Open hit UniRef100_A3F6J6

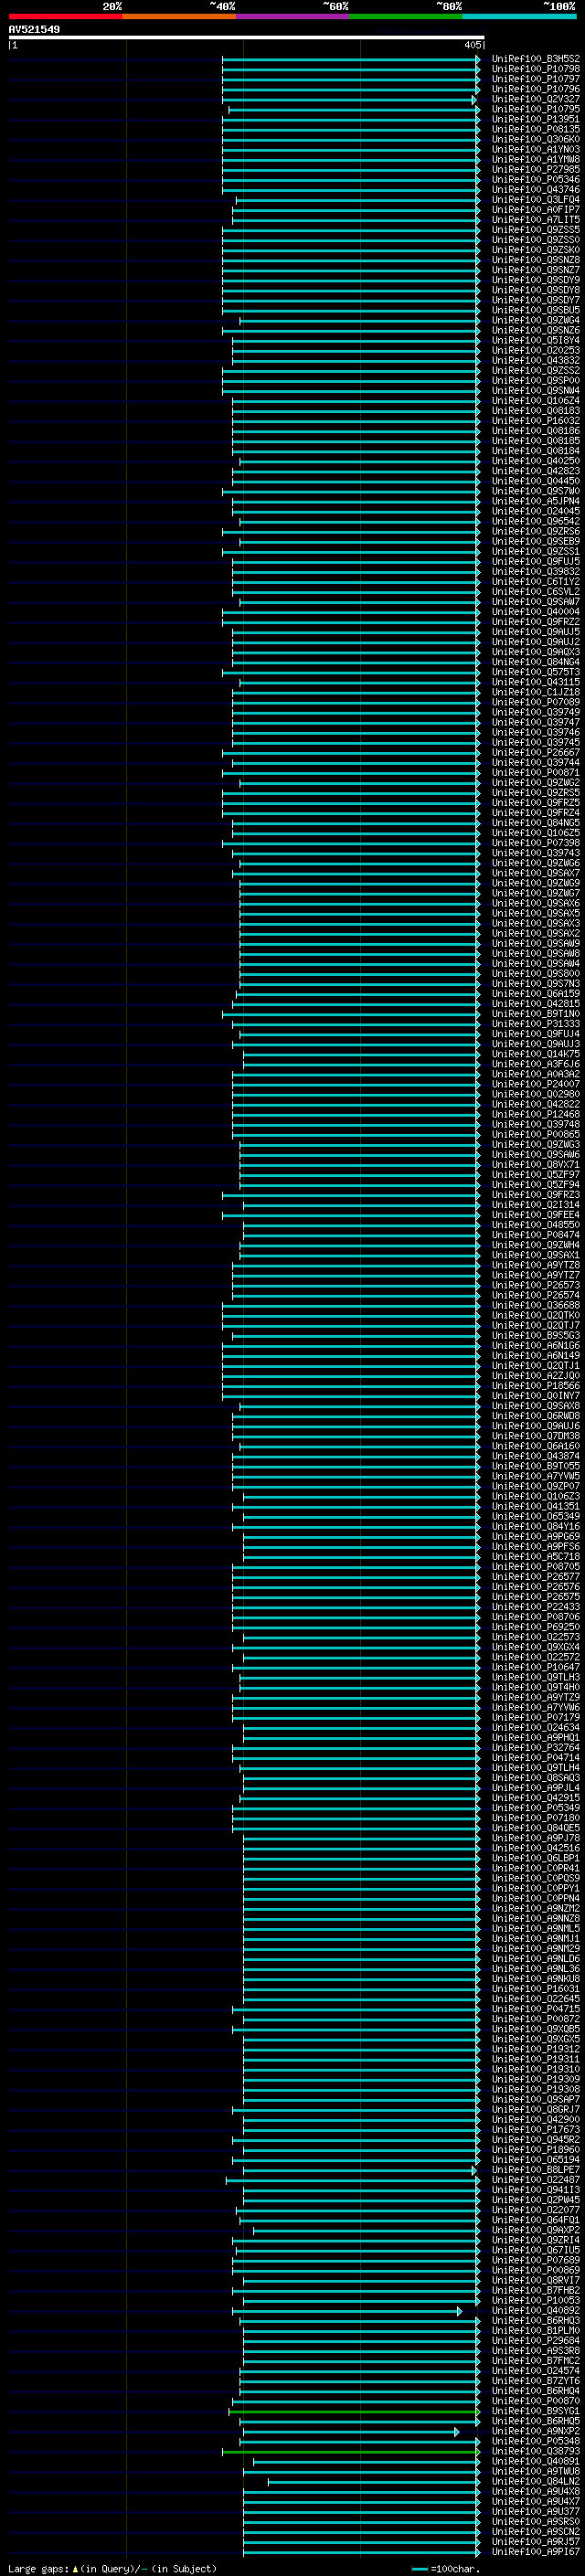536,1063
